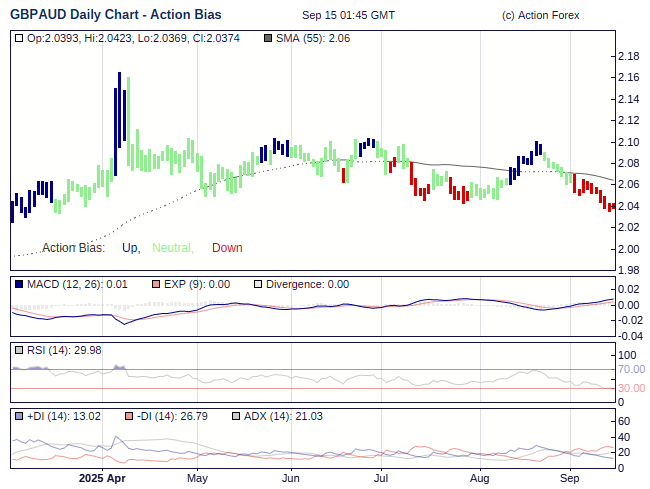This screenshot has height=489, width=650.
Task: Select the green 'Neutral' Action Bias label
Action: pyautogui.click(x=172, y=248)
